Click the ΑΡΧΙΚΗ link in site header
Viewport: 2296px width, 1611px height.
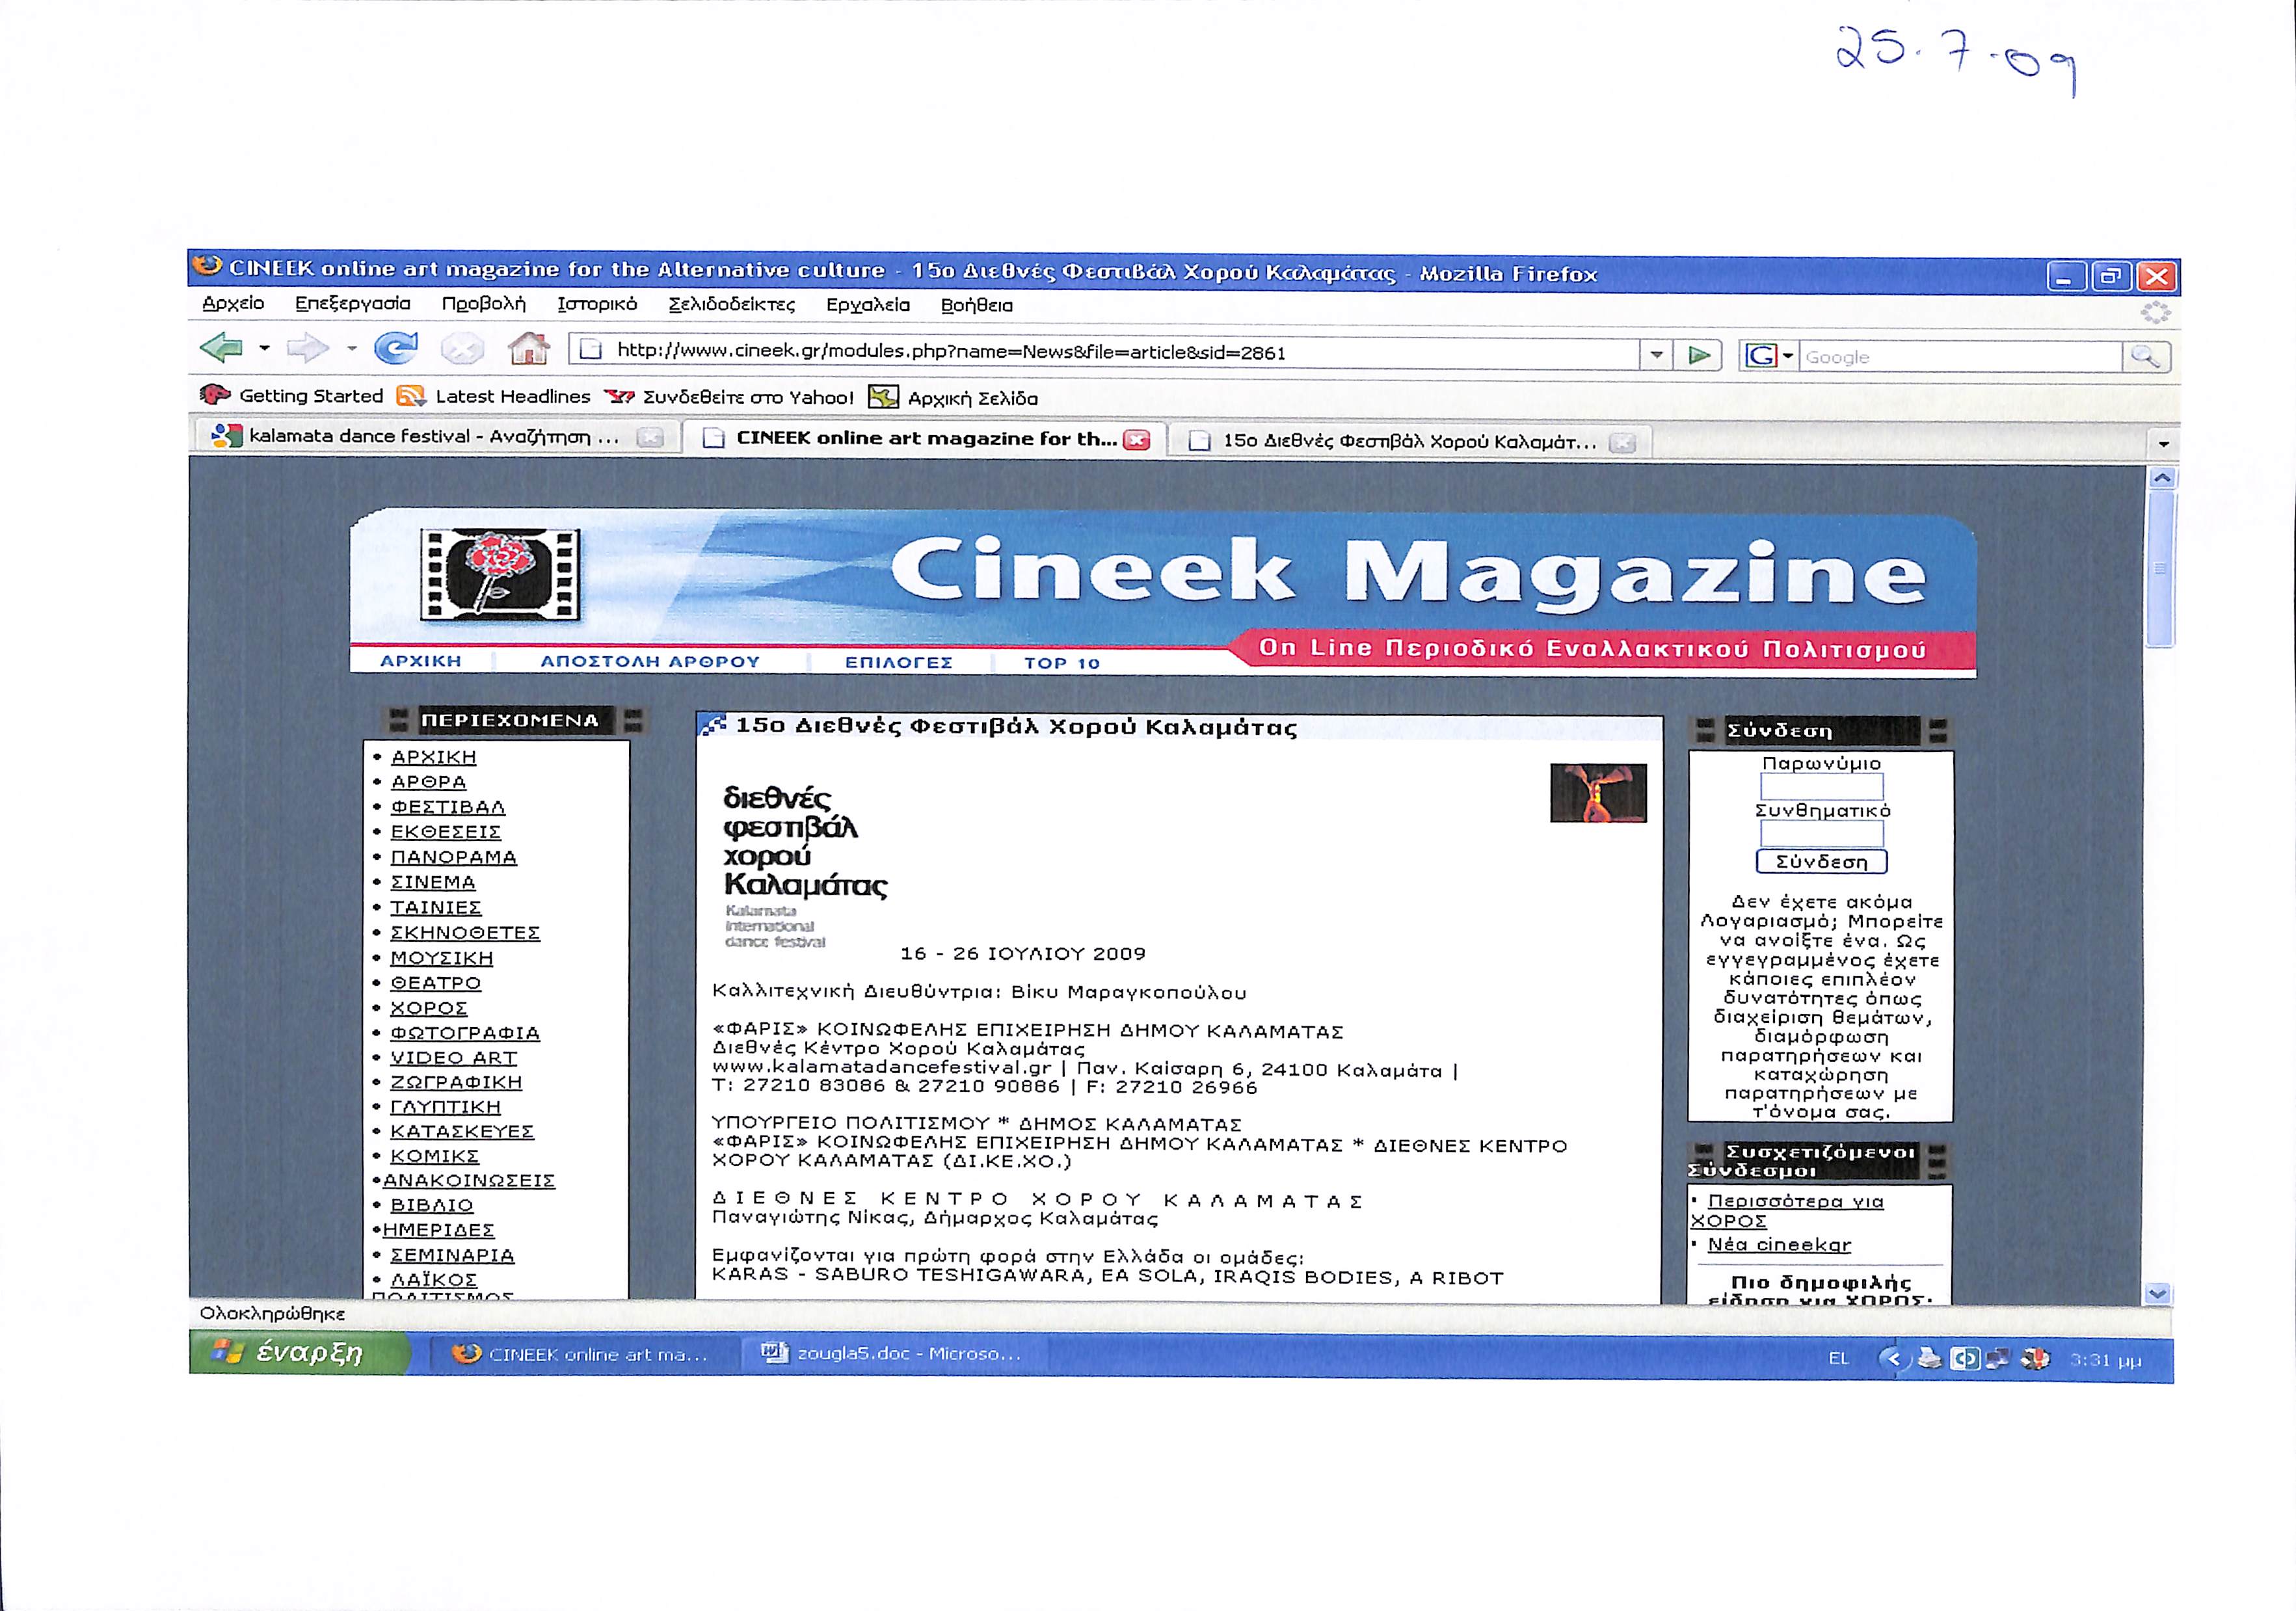pyautogui.click(x=421, y=661)
